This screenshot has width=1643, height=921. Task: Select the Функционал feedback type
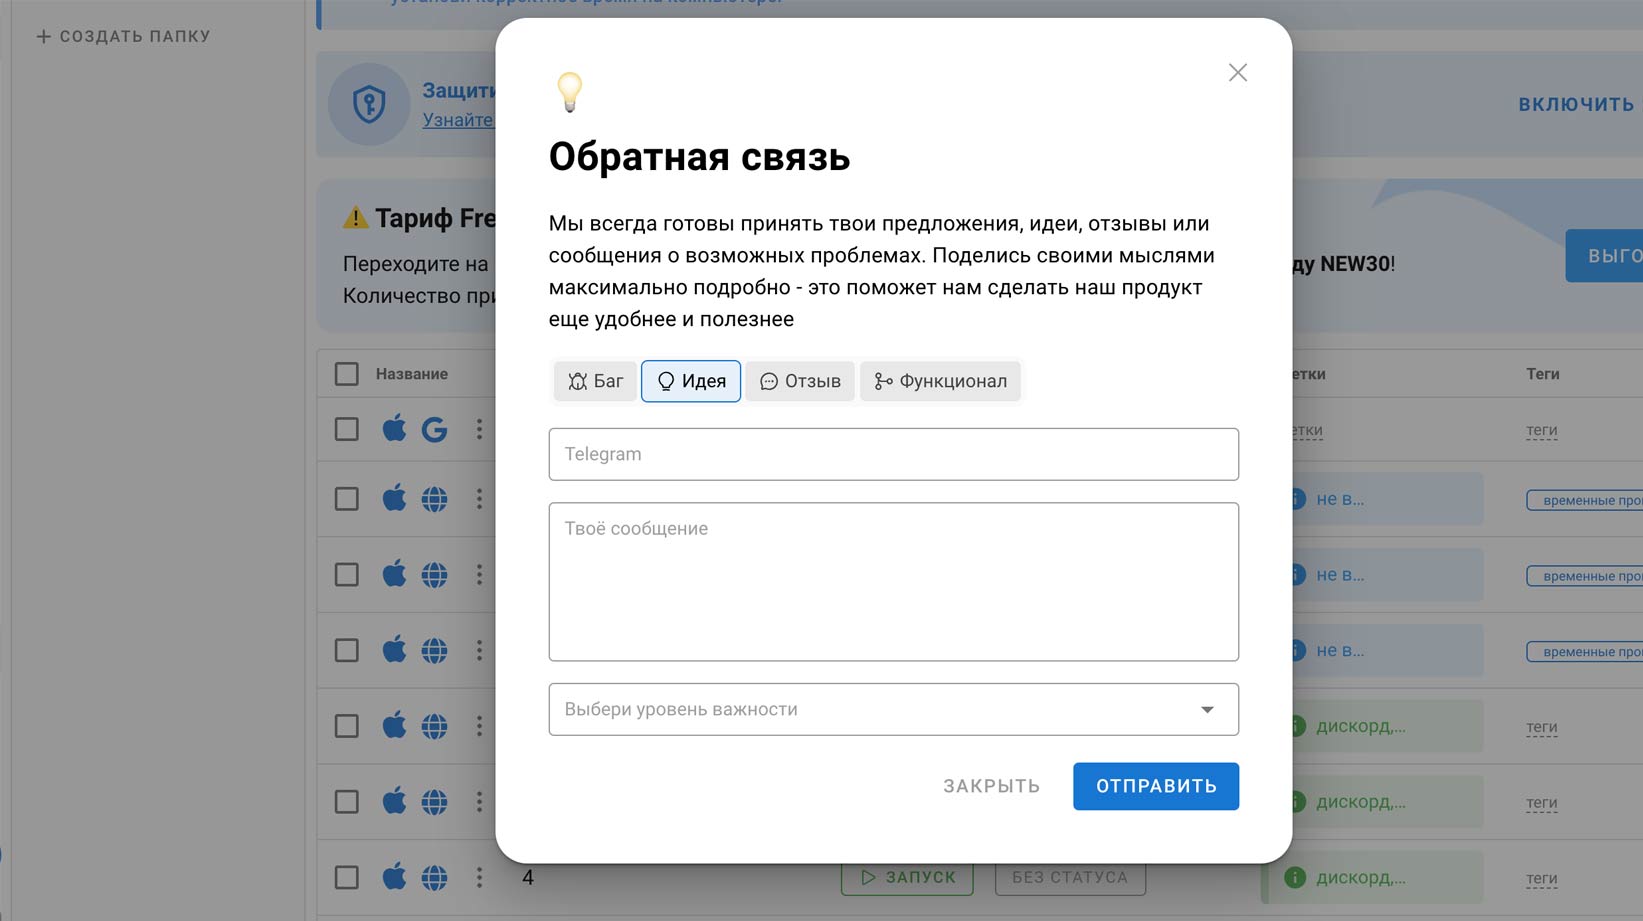pyautogui.click(x=940, y=381)
